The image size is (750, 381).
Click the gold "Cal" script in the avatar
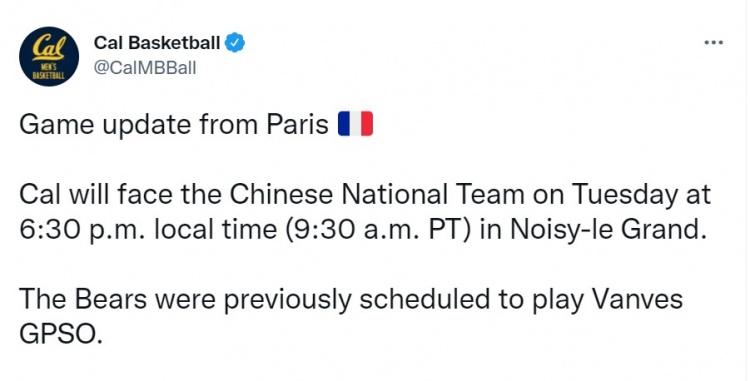[x=48, y=47]
